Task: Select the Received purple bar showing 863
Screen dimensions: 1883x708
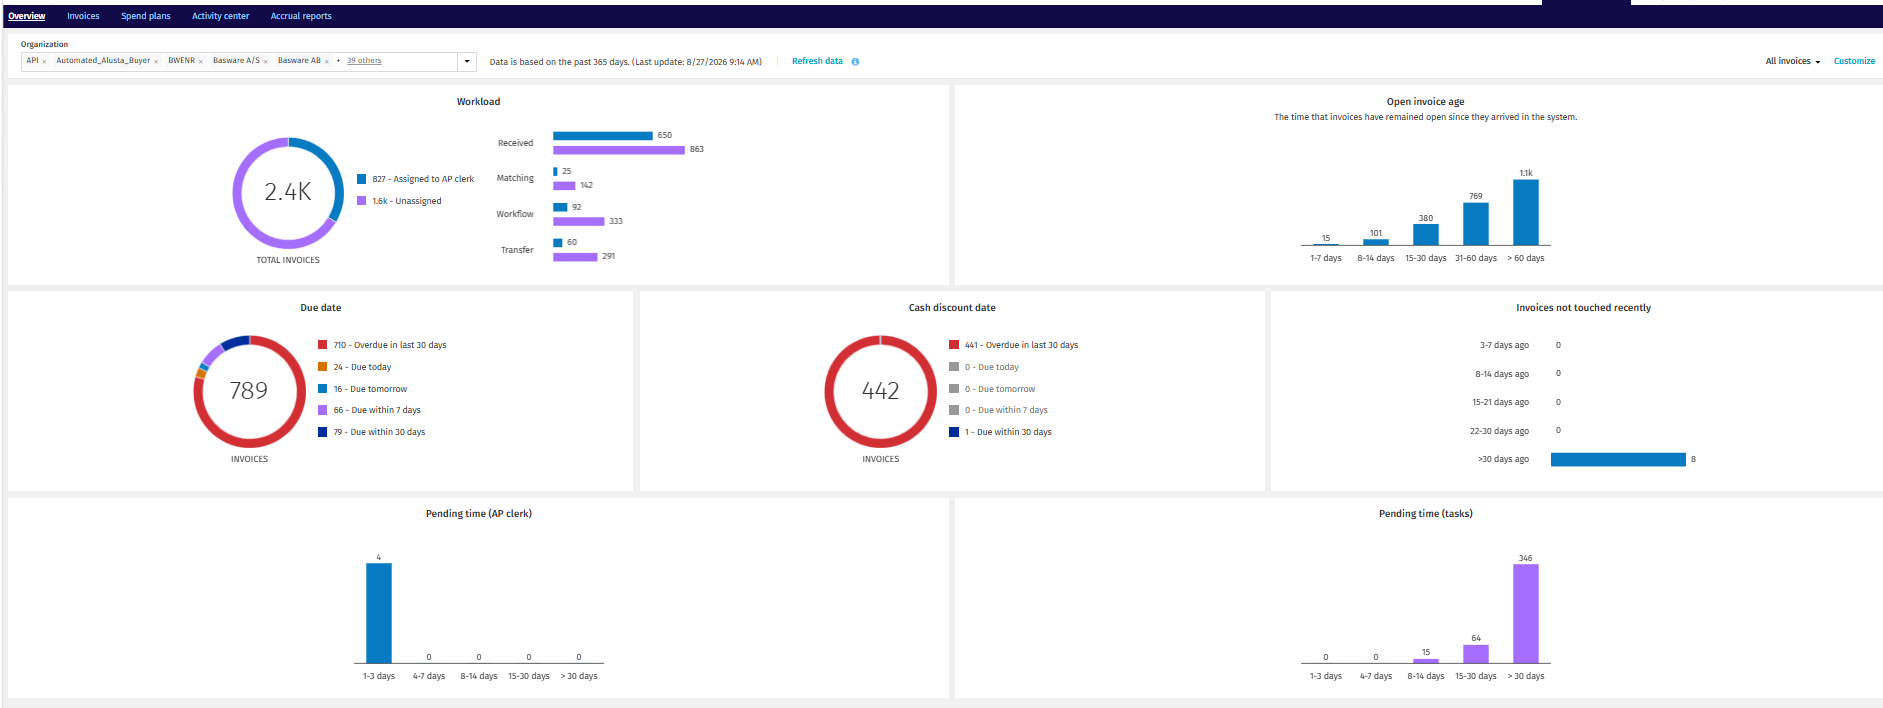Action: (x=619, y=150)
